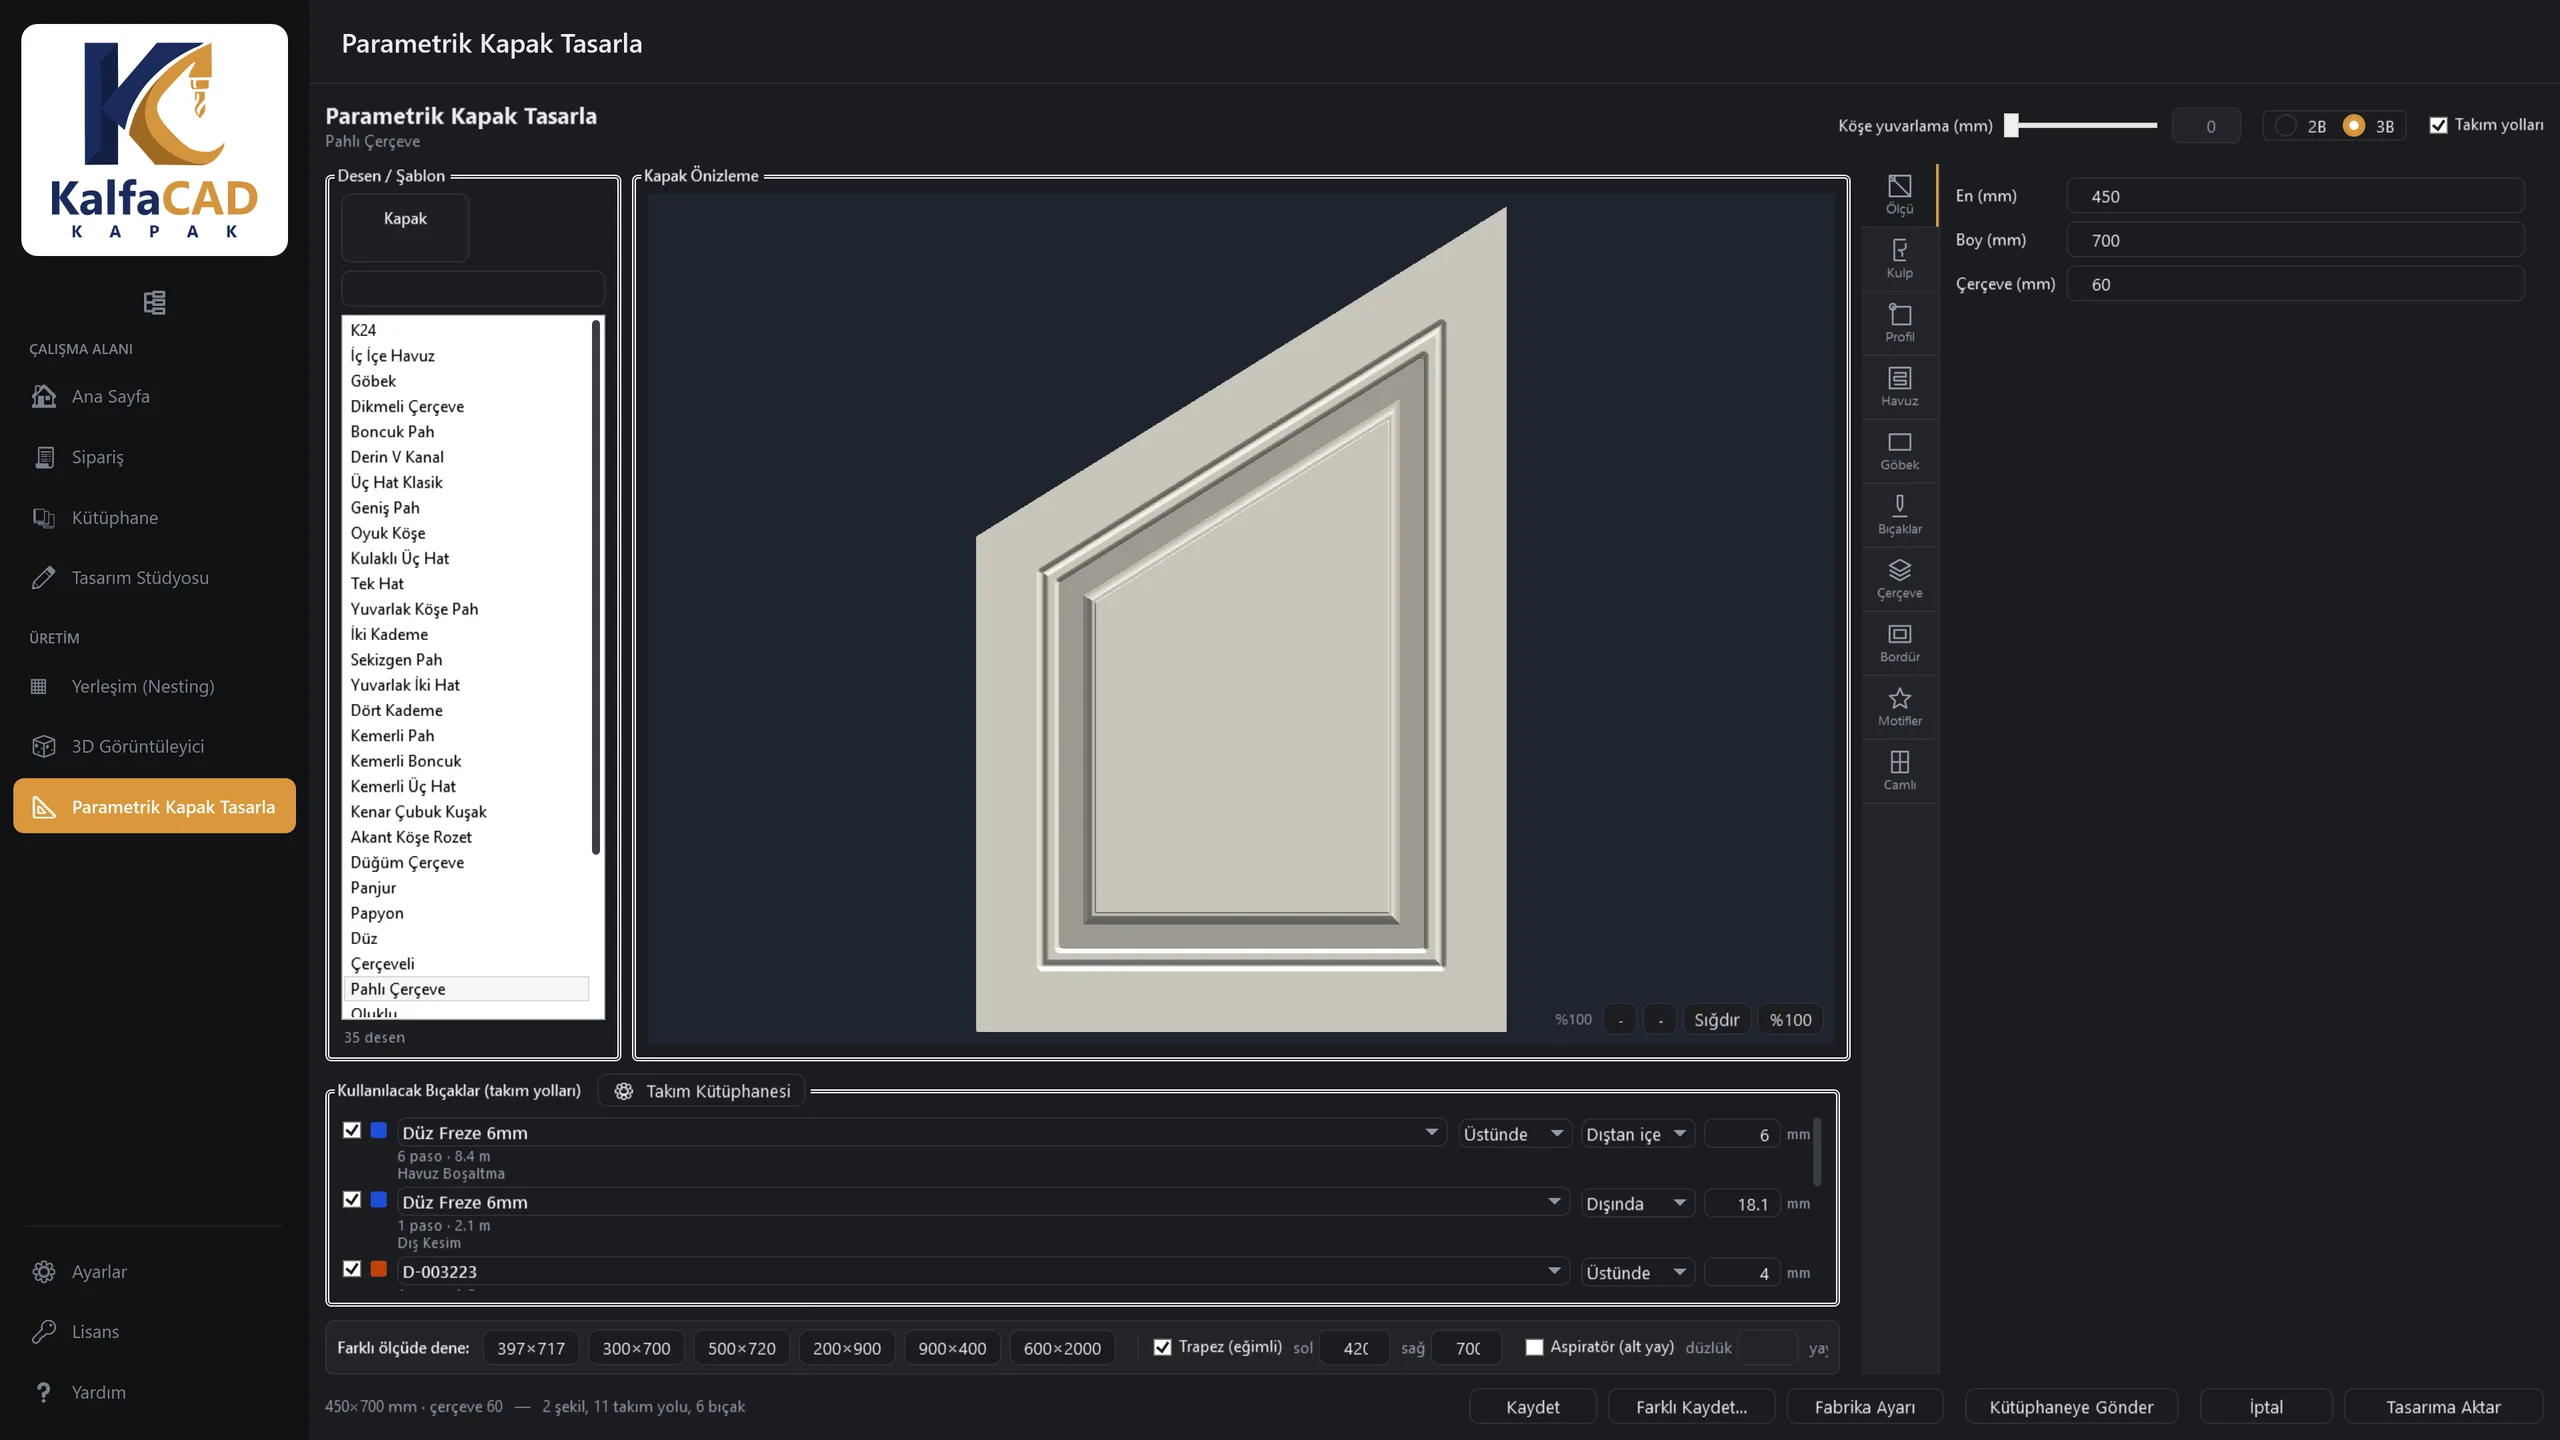Viewport: 2560px width, 1440px height.
Task: Click the pattern search field above list
Action: pyautogui.click(x=473, y=288)
